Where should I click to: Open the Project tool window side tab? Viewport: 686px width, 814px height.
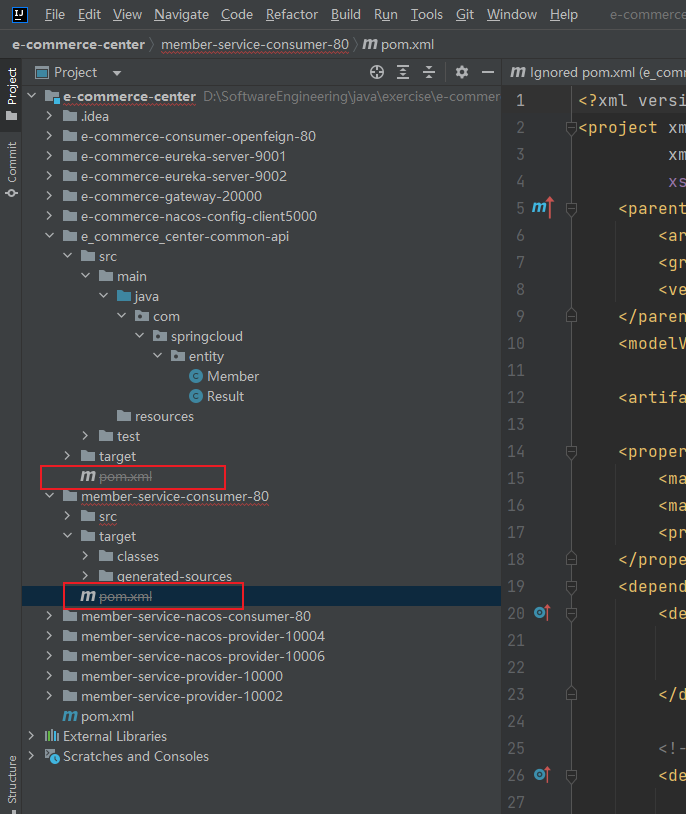11,93
